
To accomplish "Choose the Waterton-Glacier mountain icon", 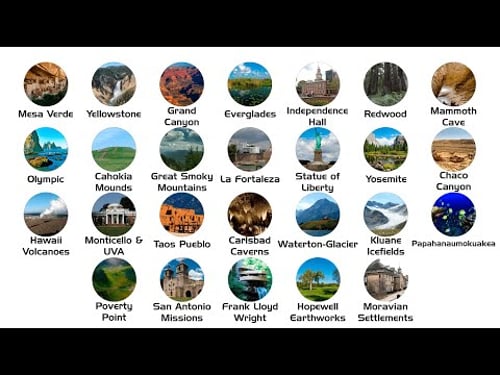I will 318,214.
